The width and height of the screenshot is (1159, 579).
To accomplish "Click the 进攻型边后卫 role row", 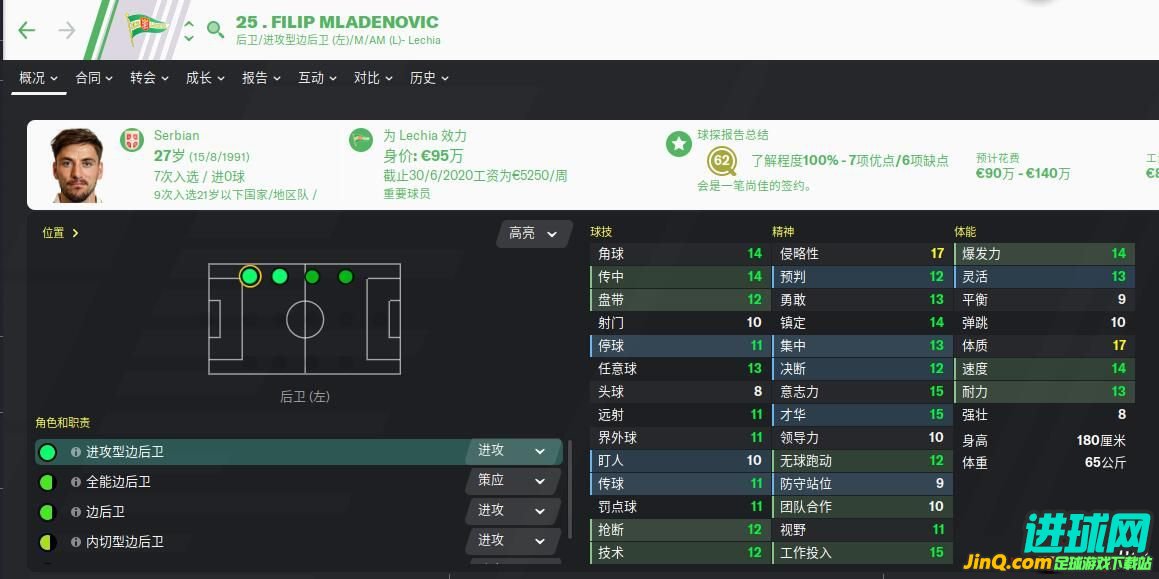I will click(x=299, y=452).
